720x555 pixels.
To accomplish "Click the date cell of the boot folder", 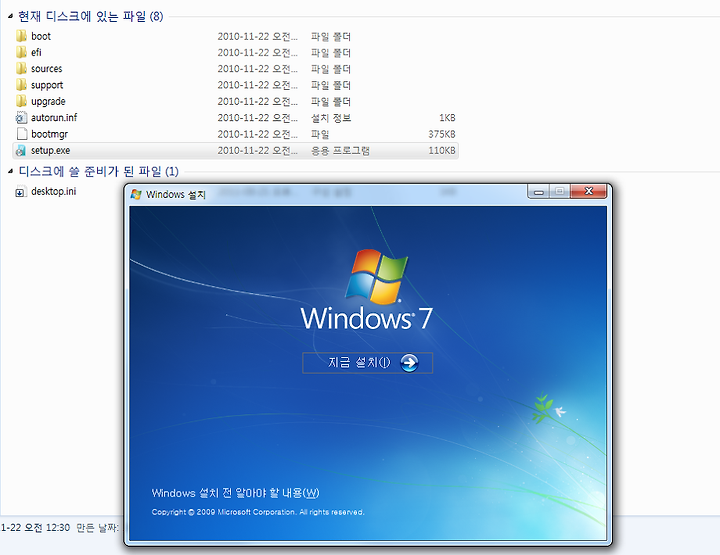I will click(257, 36).
